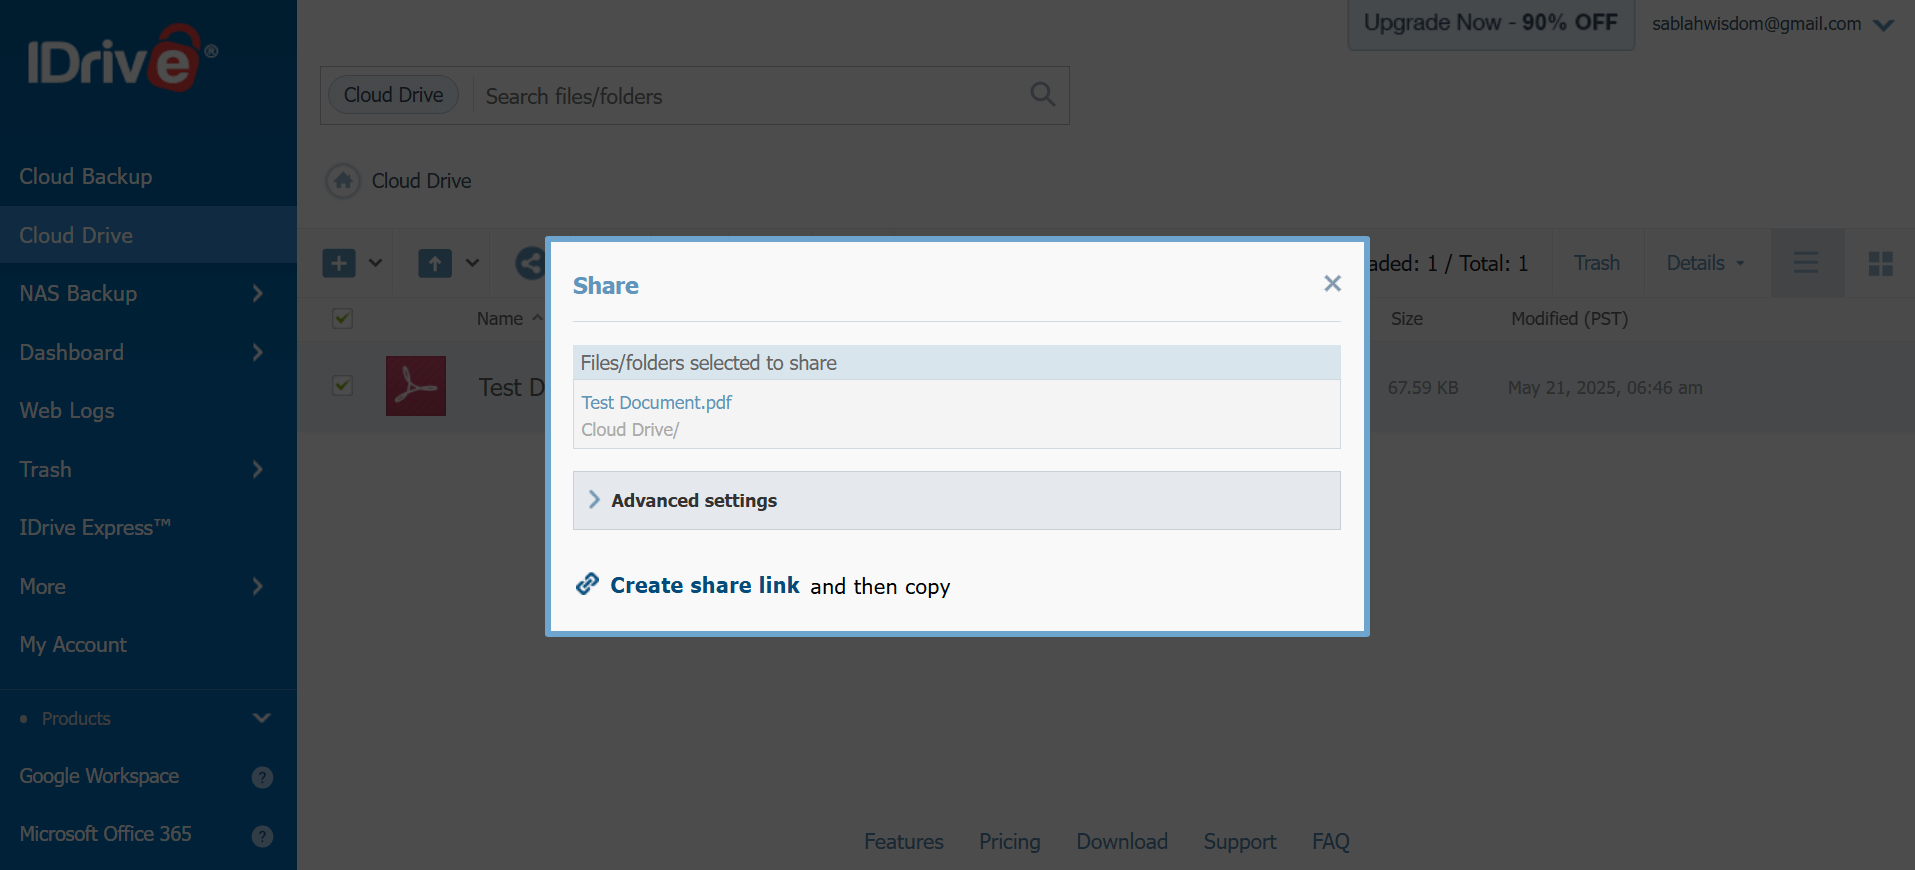Screen dimensions: 1915x870
Task: Open Microsoft Office 365 product link
Action: (105, 834)
